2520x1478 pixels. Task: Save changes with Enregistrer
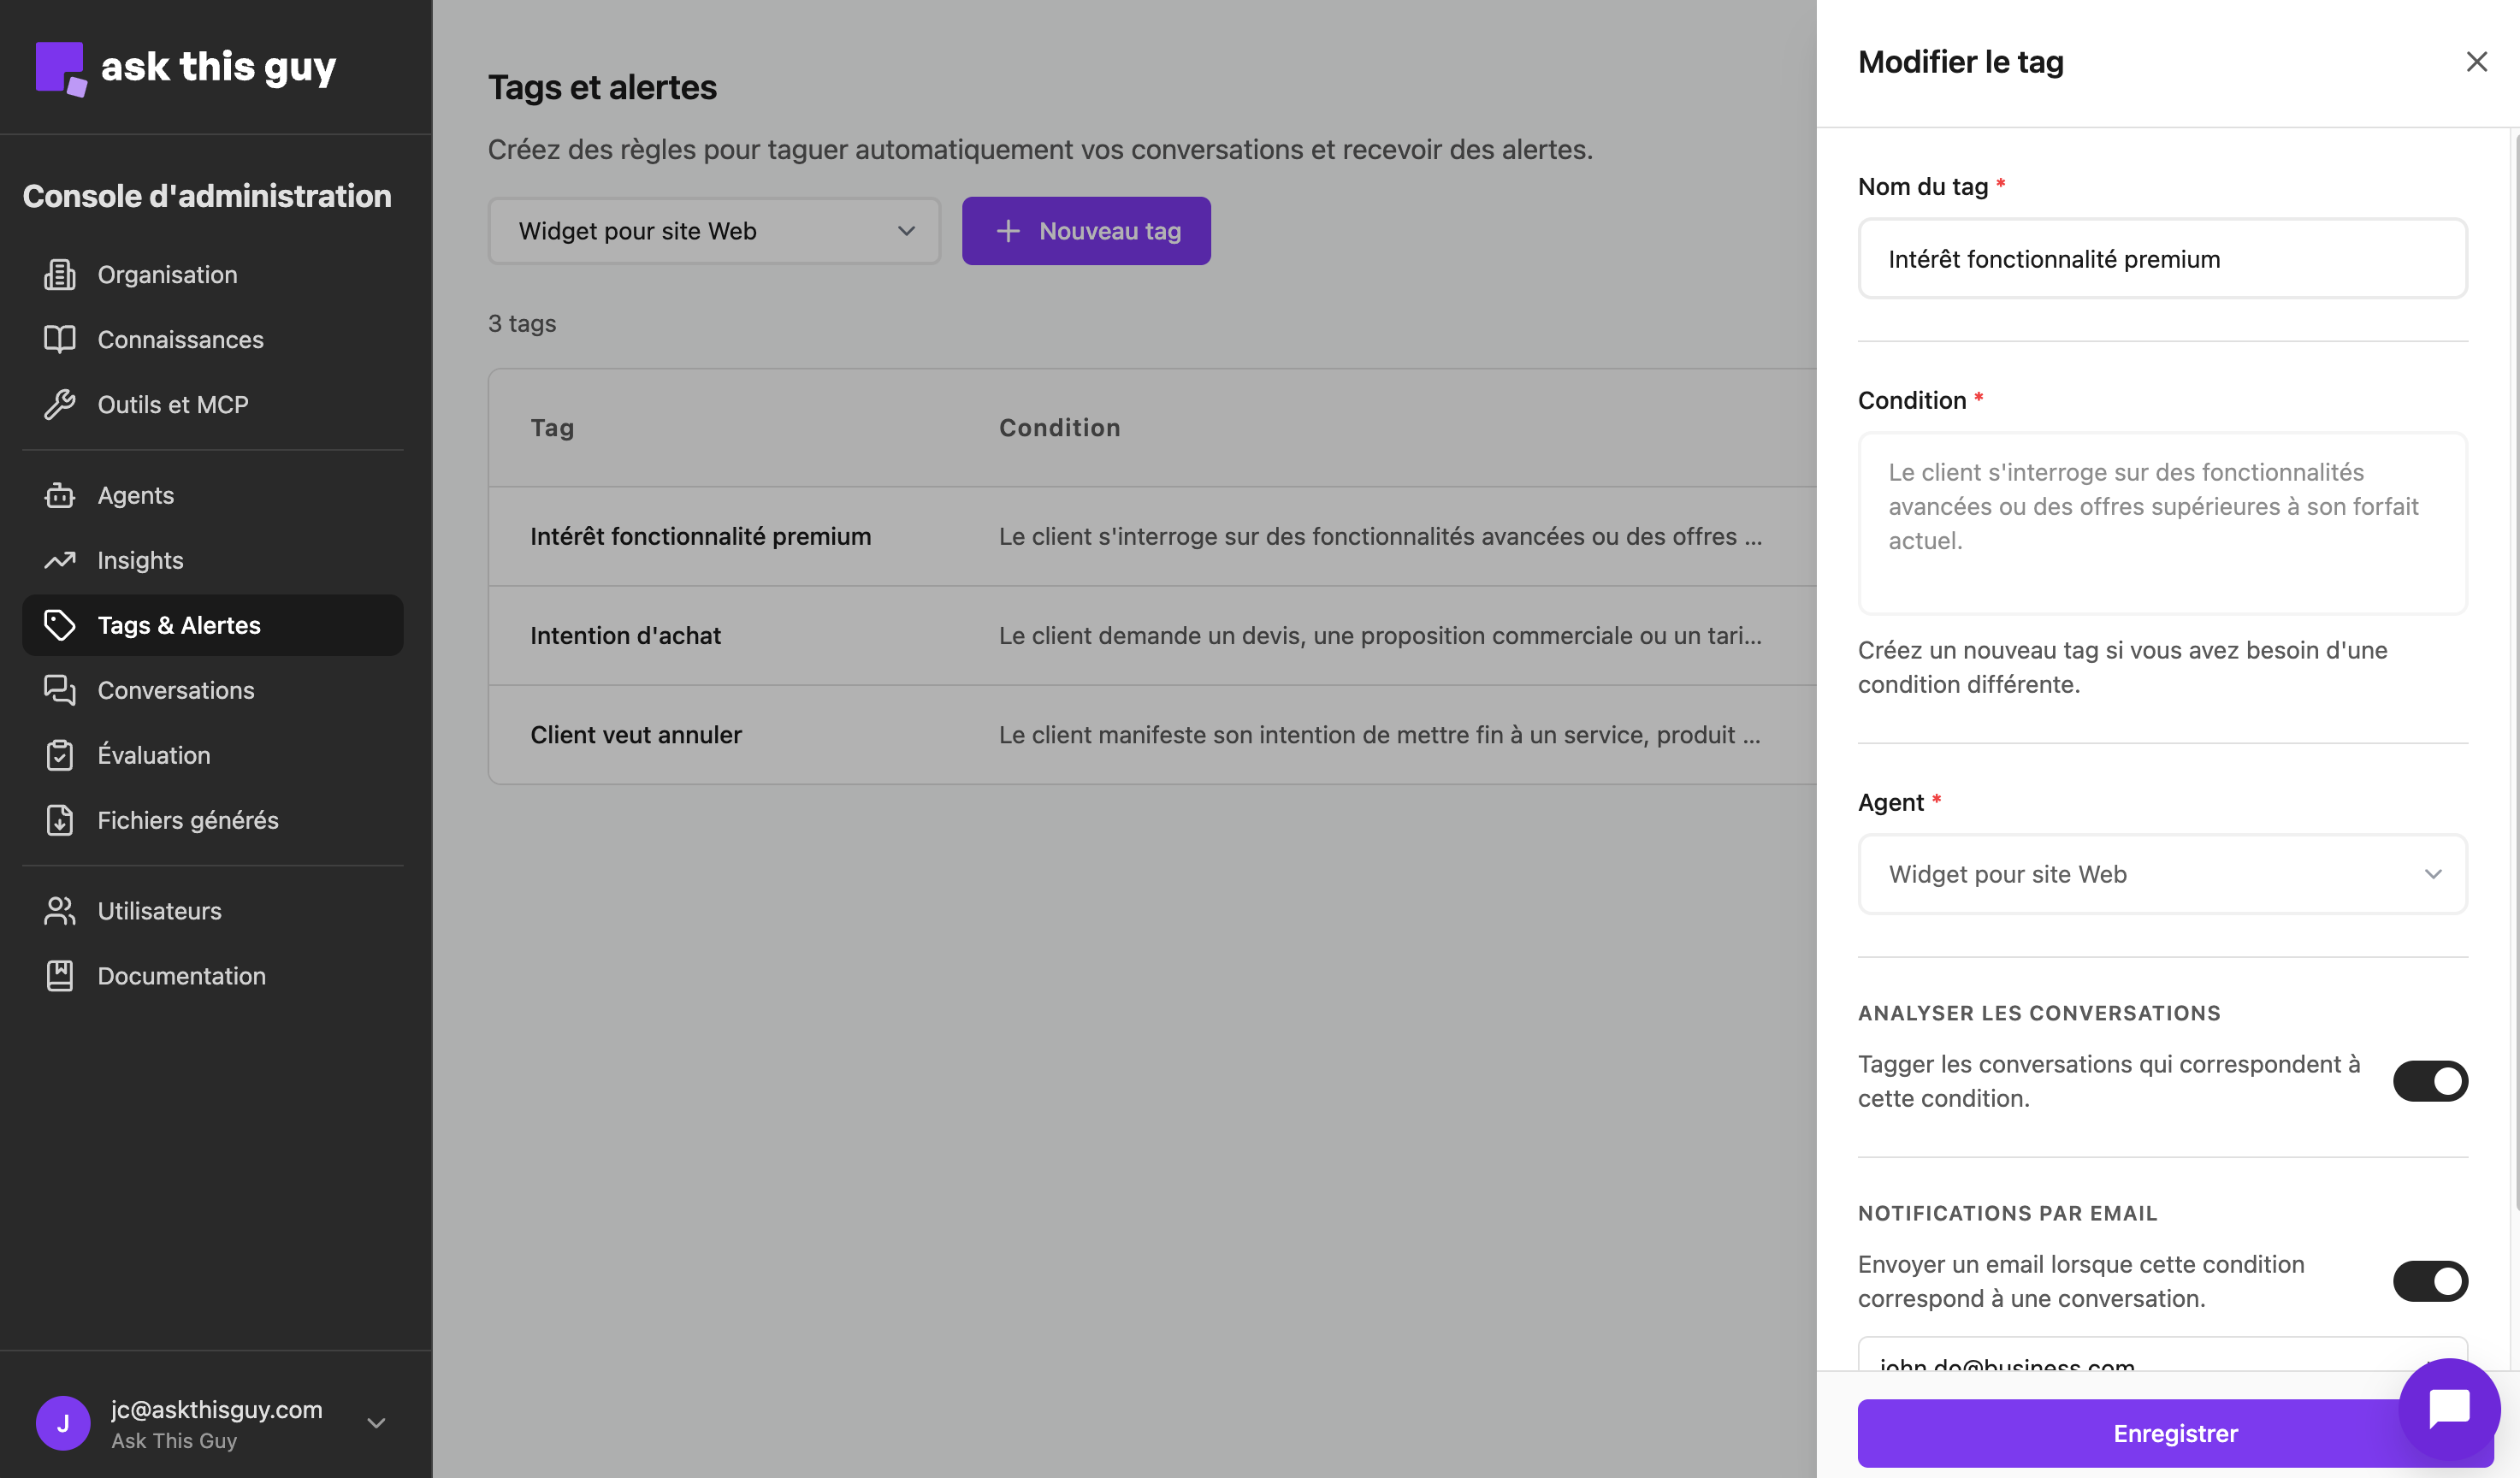pos(2176,1433)
